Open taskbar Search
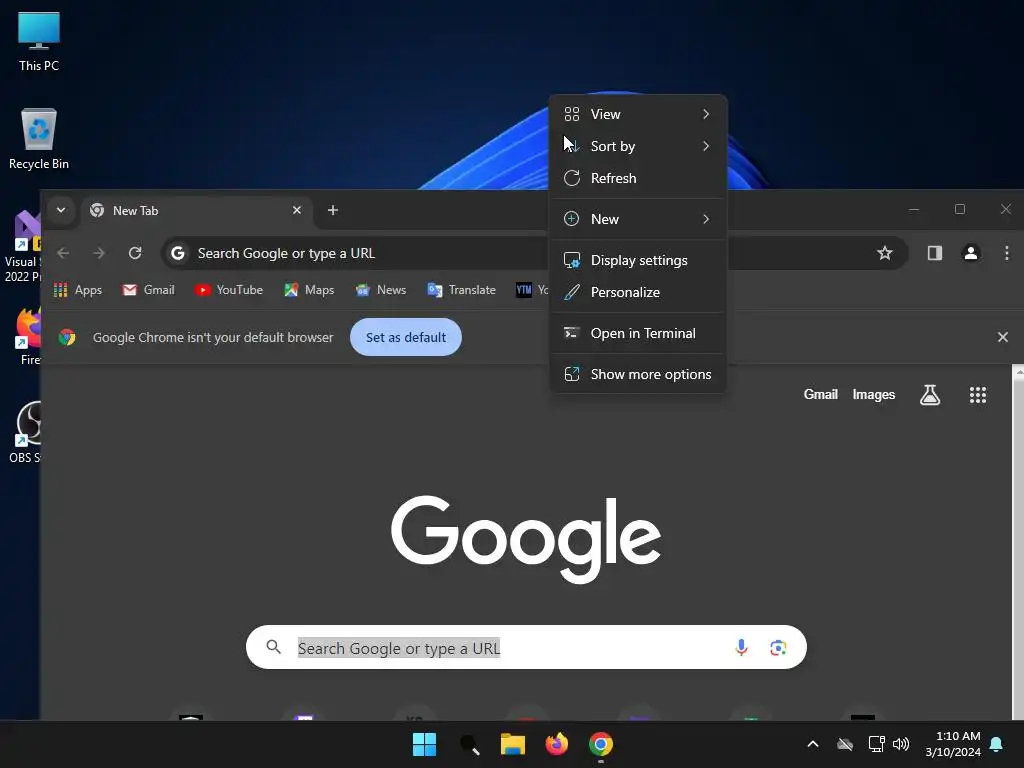The width and height of the screenshot is (1024, 768). [x=469, y=744]
